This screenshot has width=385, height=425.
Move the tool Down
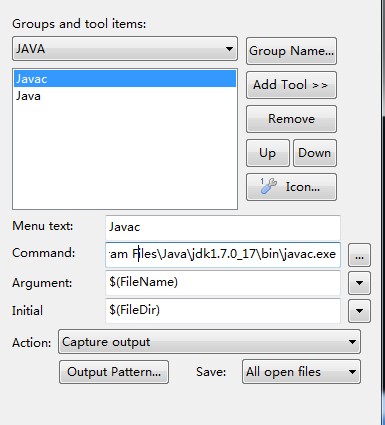point(315,153)
